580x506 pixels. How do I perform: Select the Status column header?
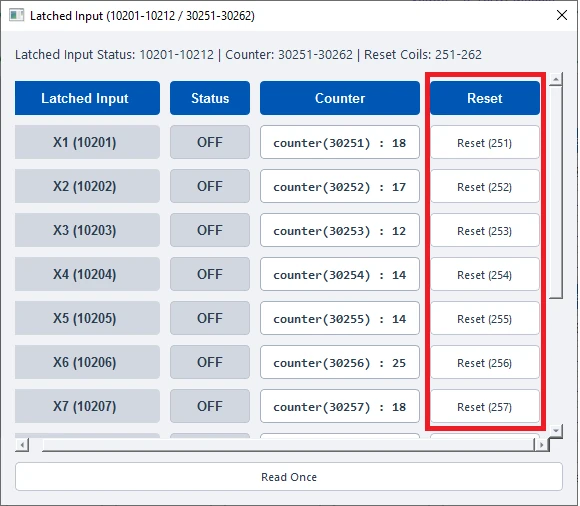coord(210,98)
